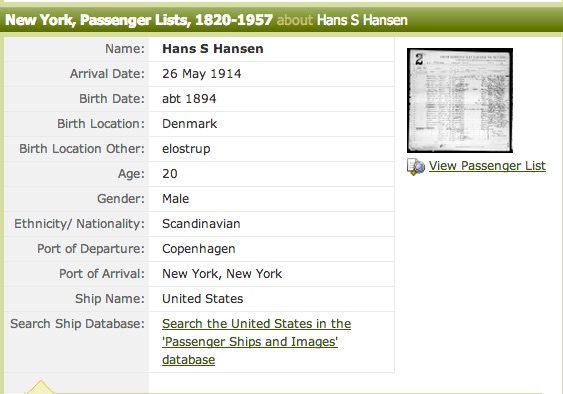Click the elostrup birth location value
This screenshot has width=563, height=394.
(186, 149)
